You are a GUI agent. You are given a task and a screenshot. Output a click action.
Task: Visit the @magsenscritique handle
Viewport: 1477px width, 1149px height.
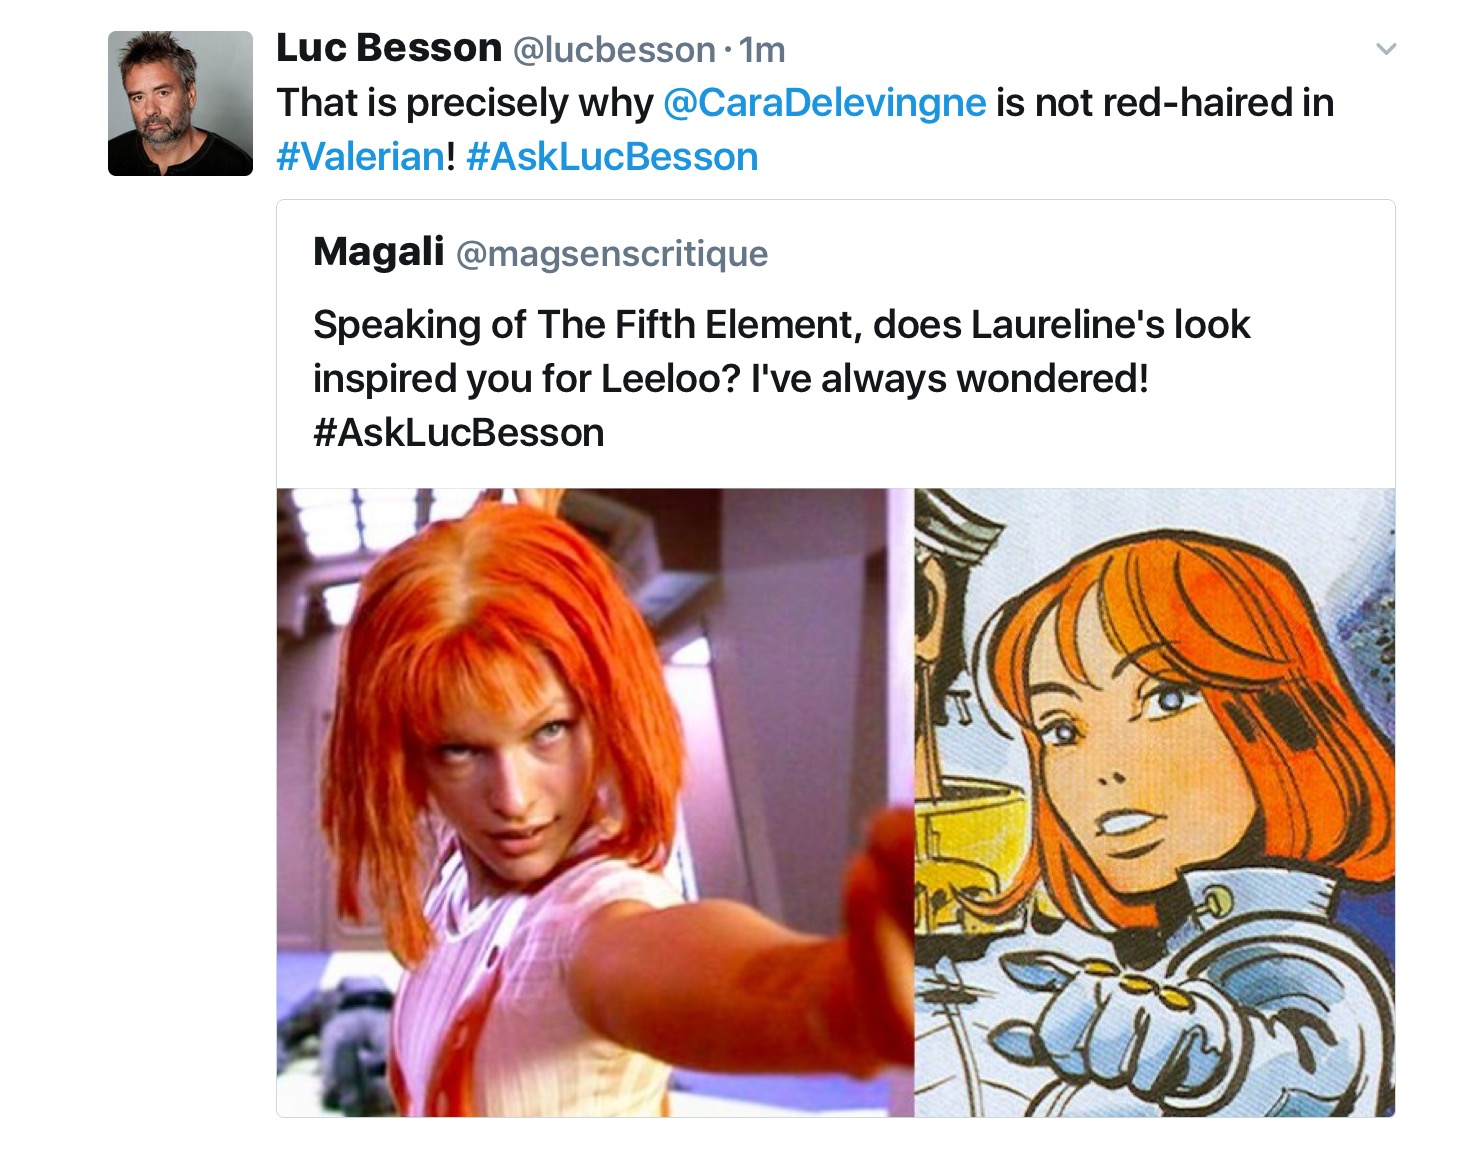tap(612, 254)
